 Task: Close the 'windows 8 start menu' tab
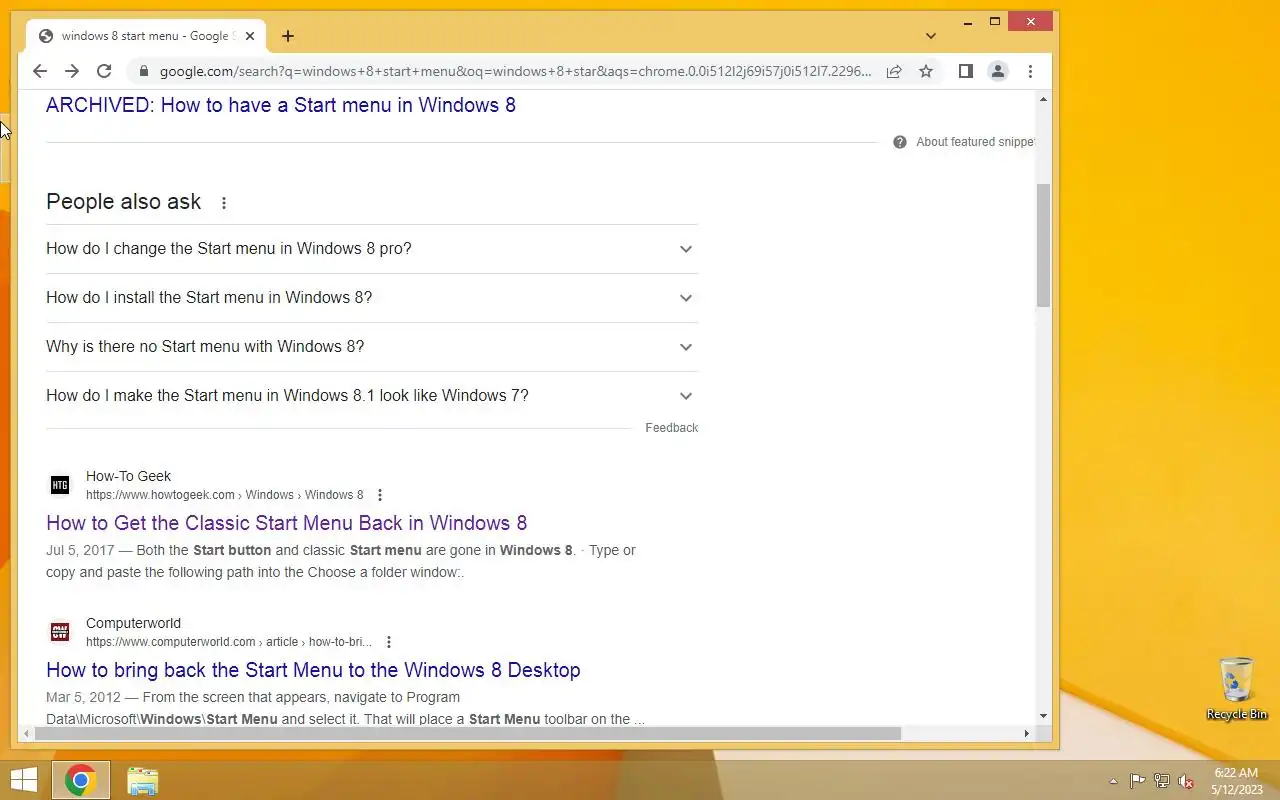coord(250,36)
